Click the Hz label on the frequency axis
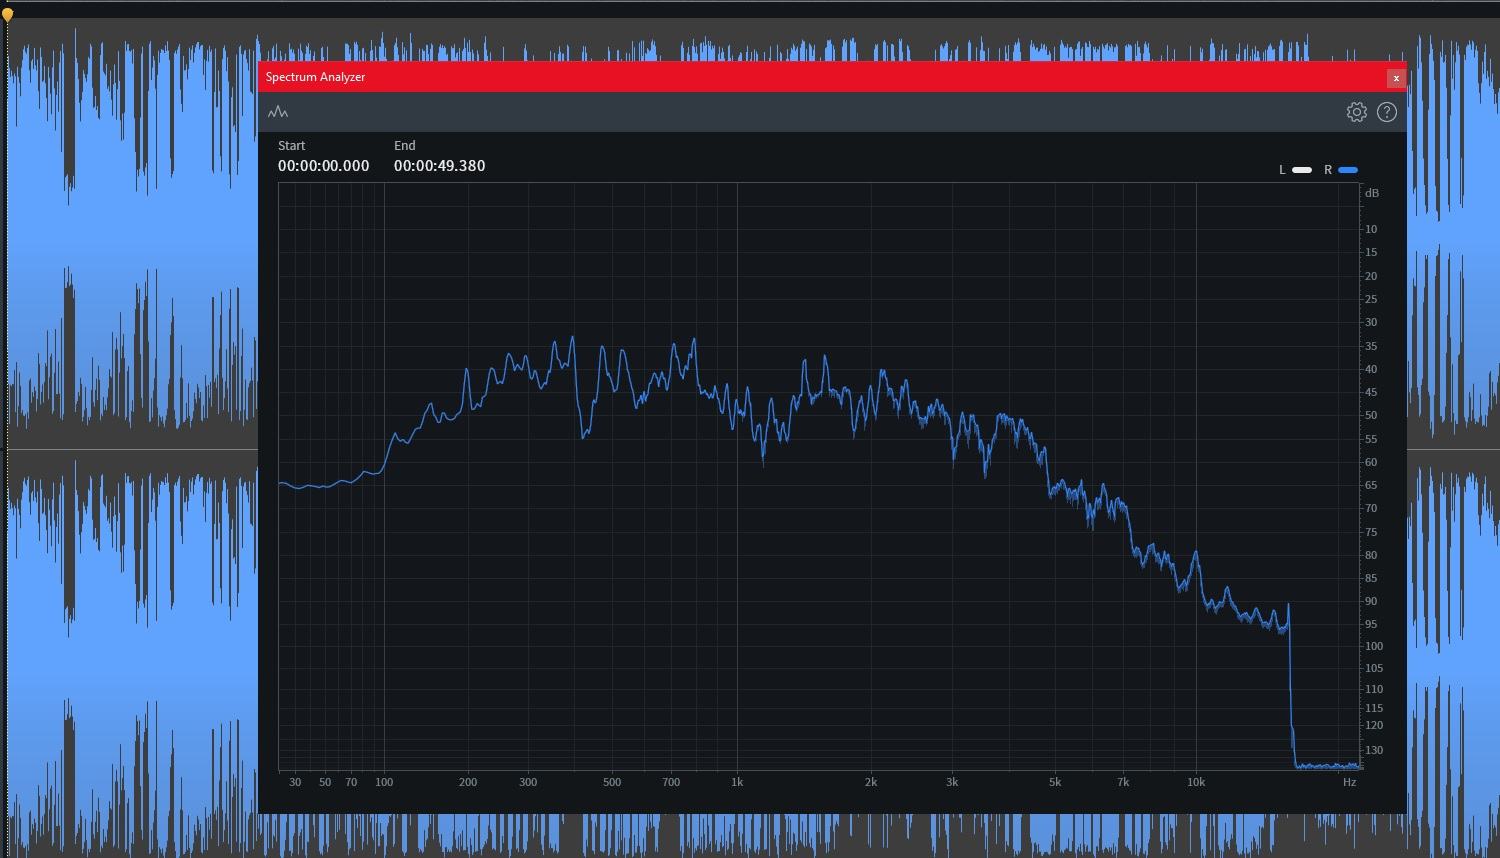 (1349, 782)
